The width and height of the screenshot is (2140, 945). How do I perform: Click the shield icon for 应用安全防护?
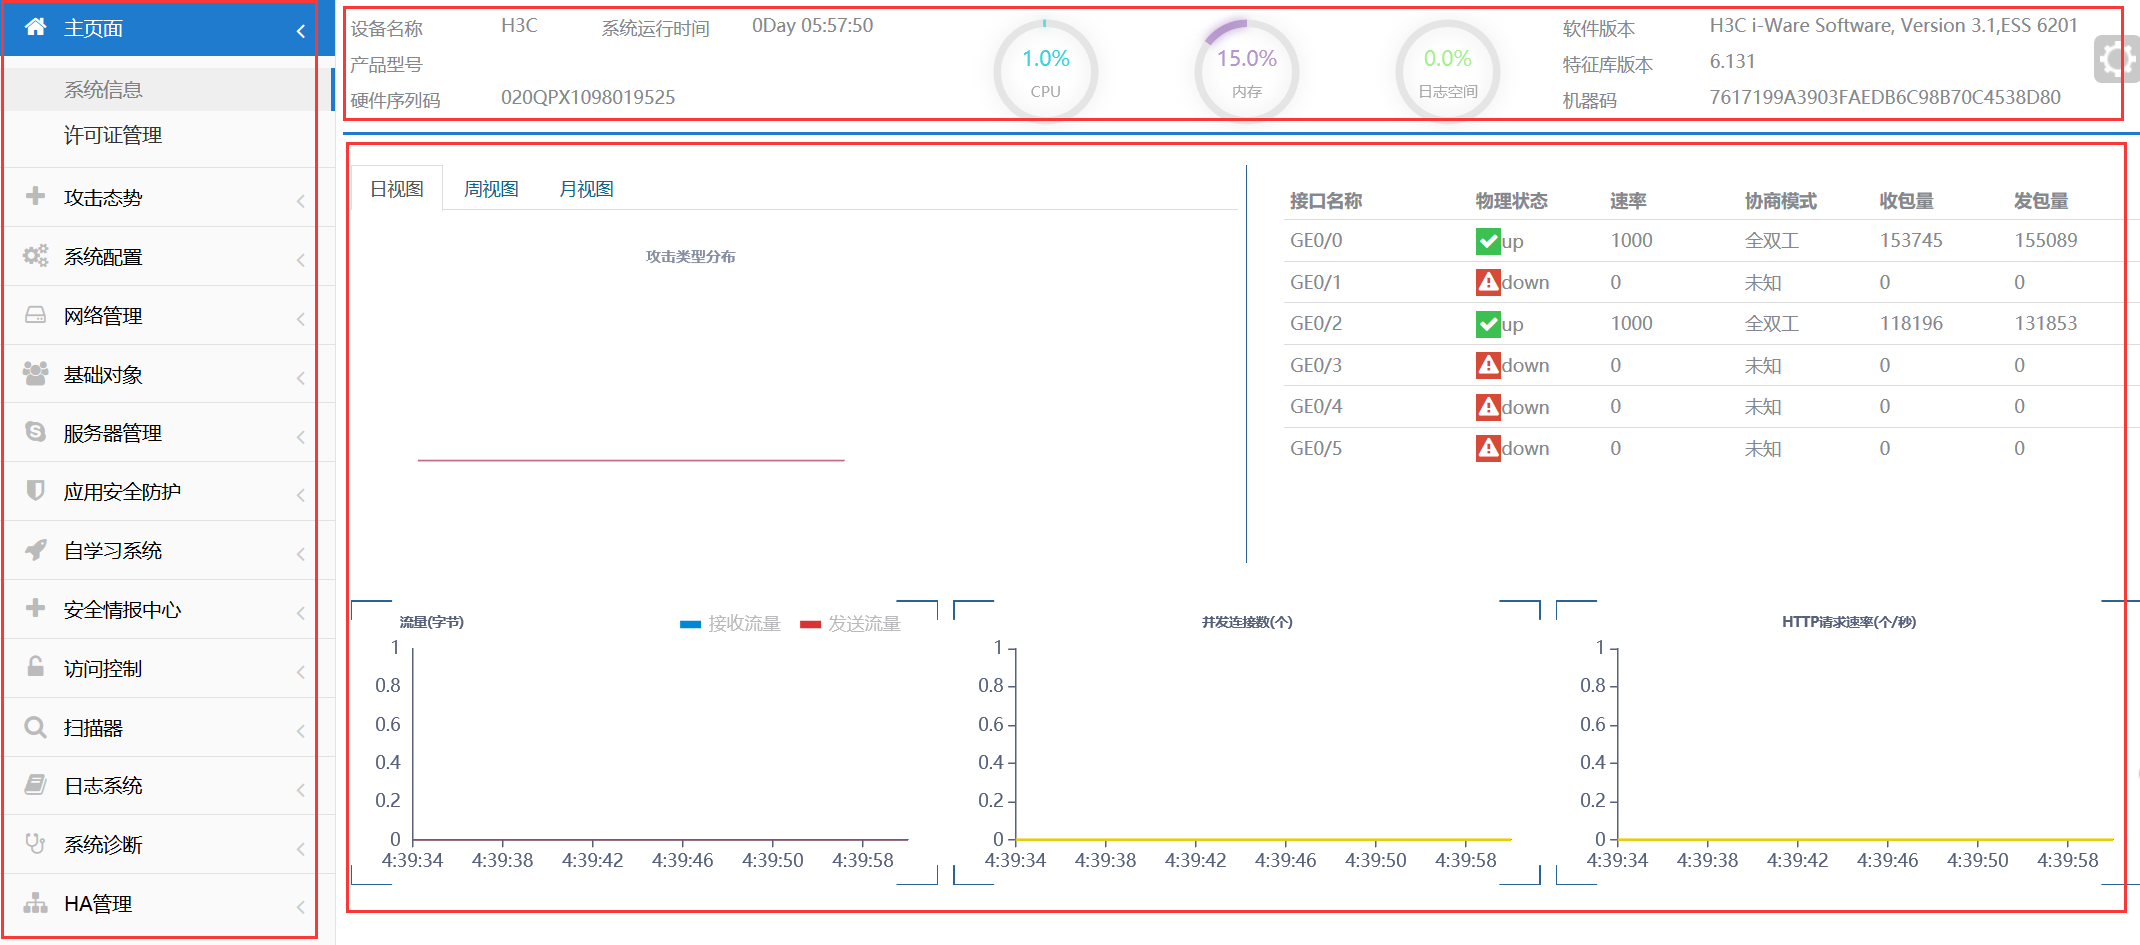35,490
